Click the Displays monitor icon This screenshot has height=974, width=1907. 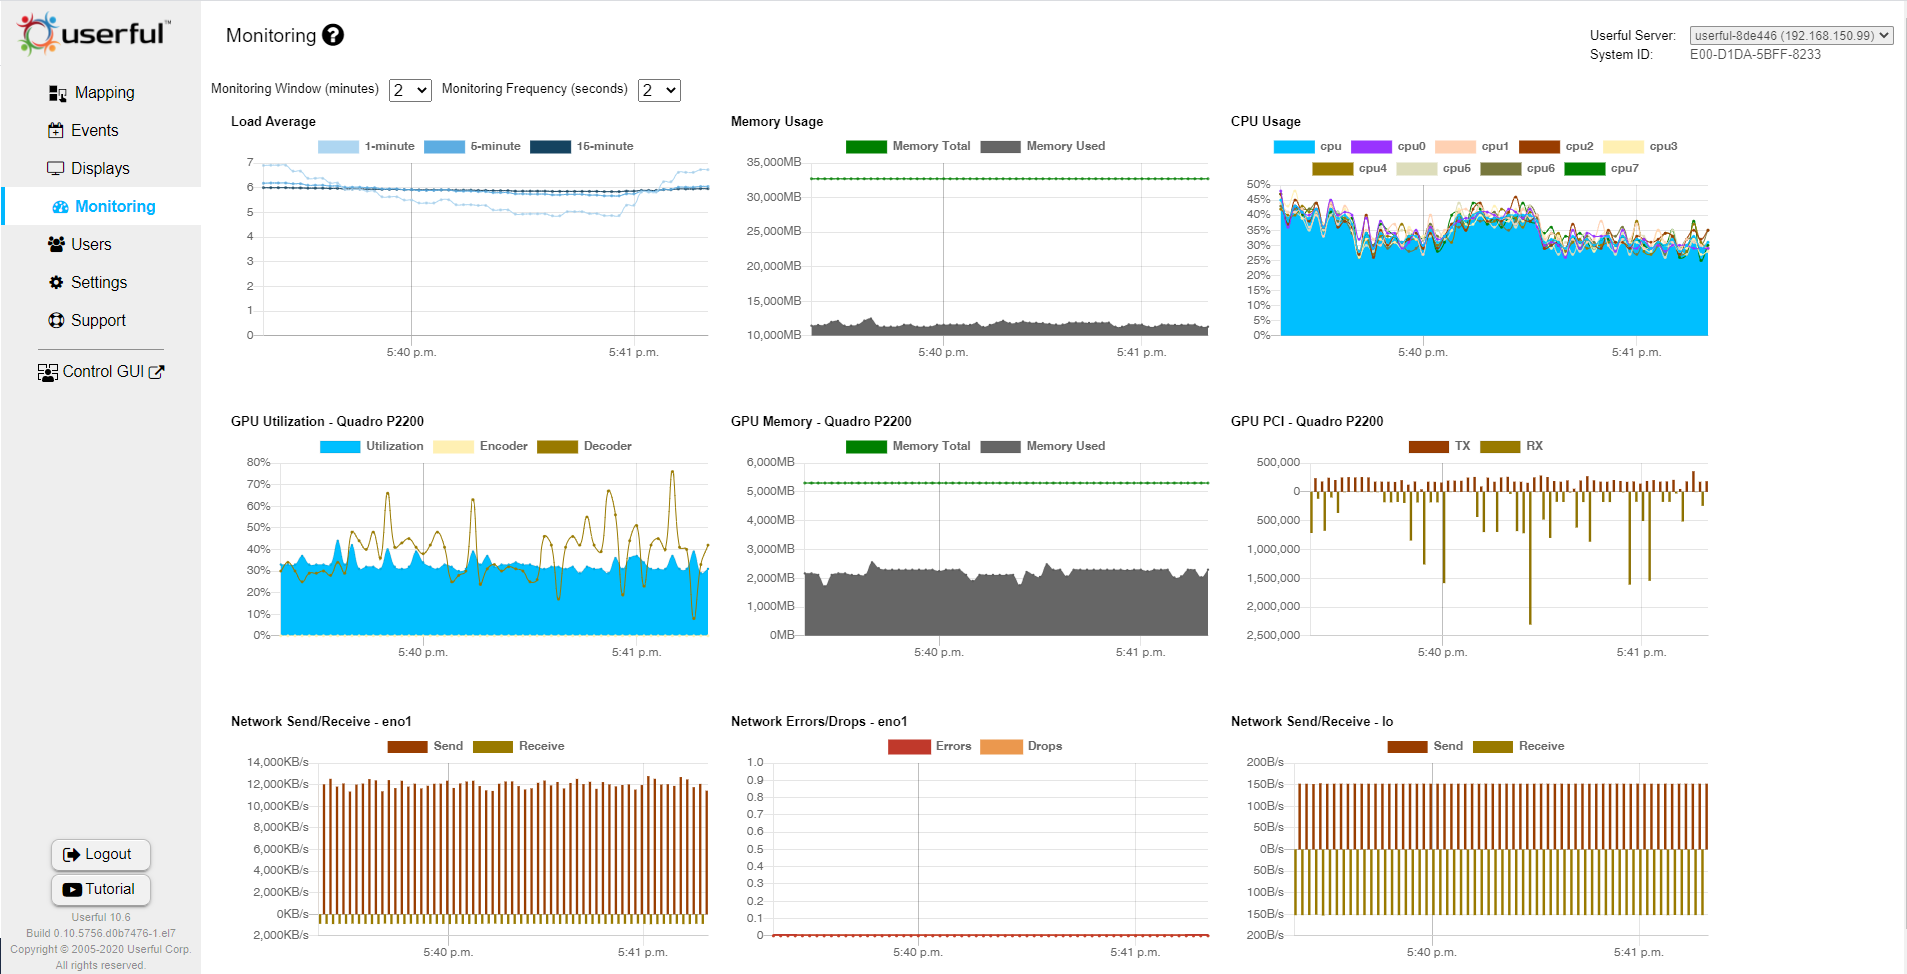tap(56, 168)
